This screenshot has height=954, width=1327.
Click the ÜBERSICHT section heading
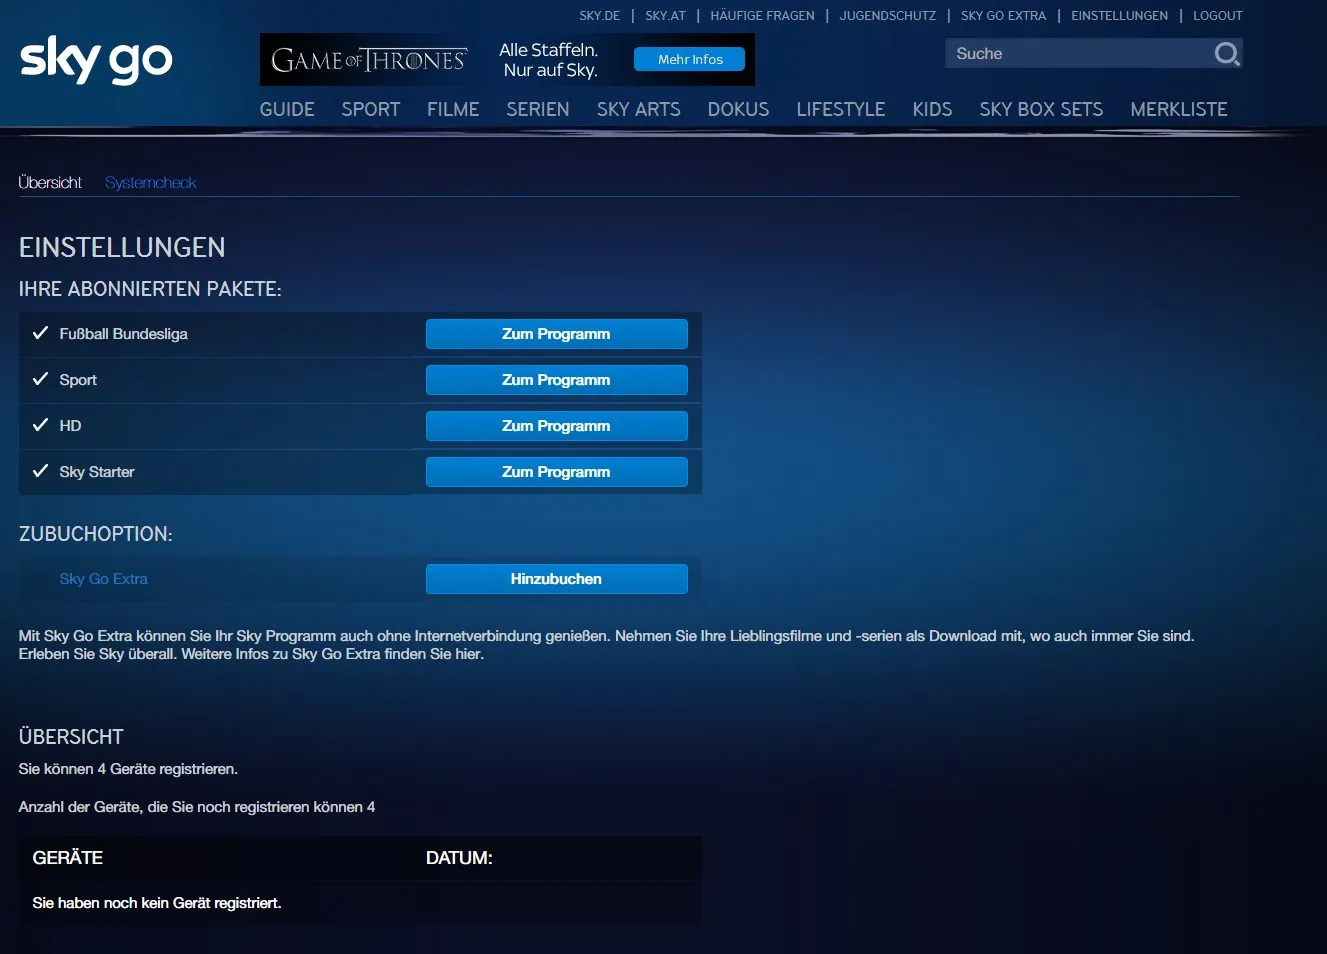click(x=71, y=737)
